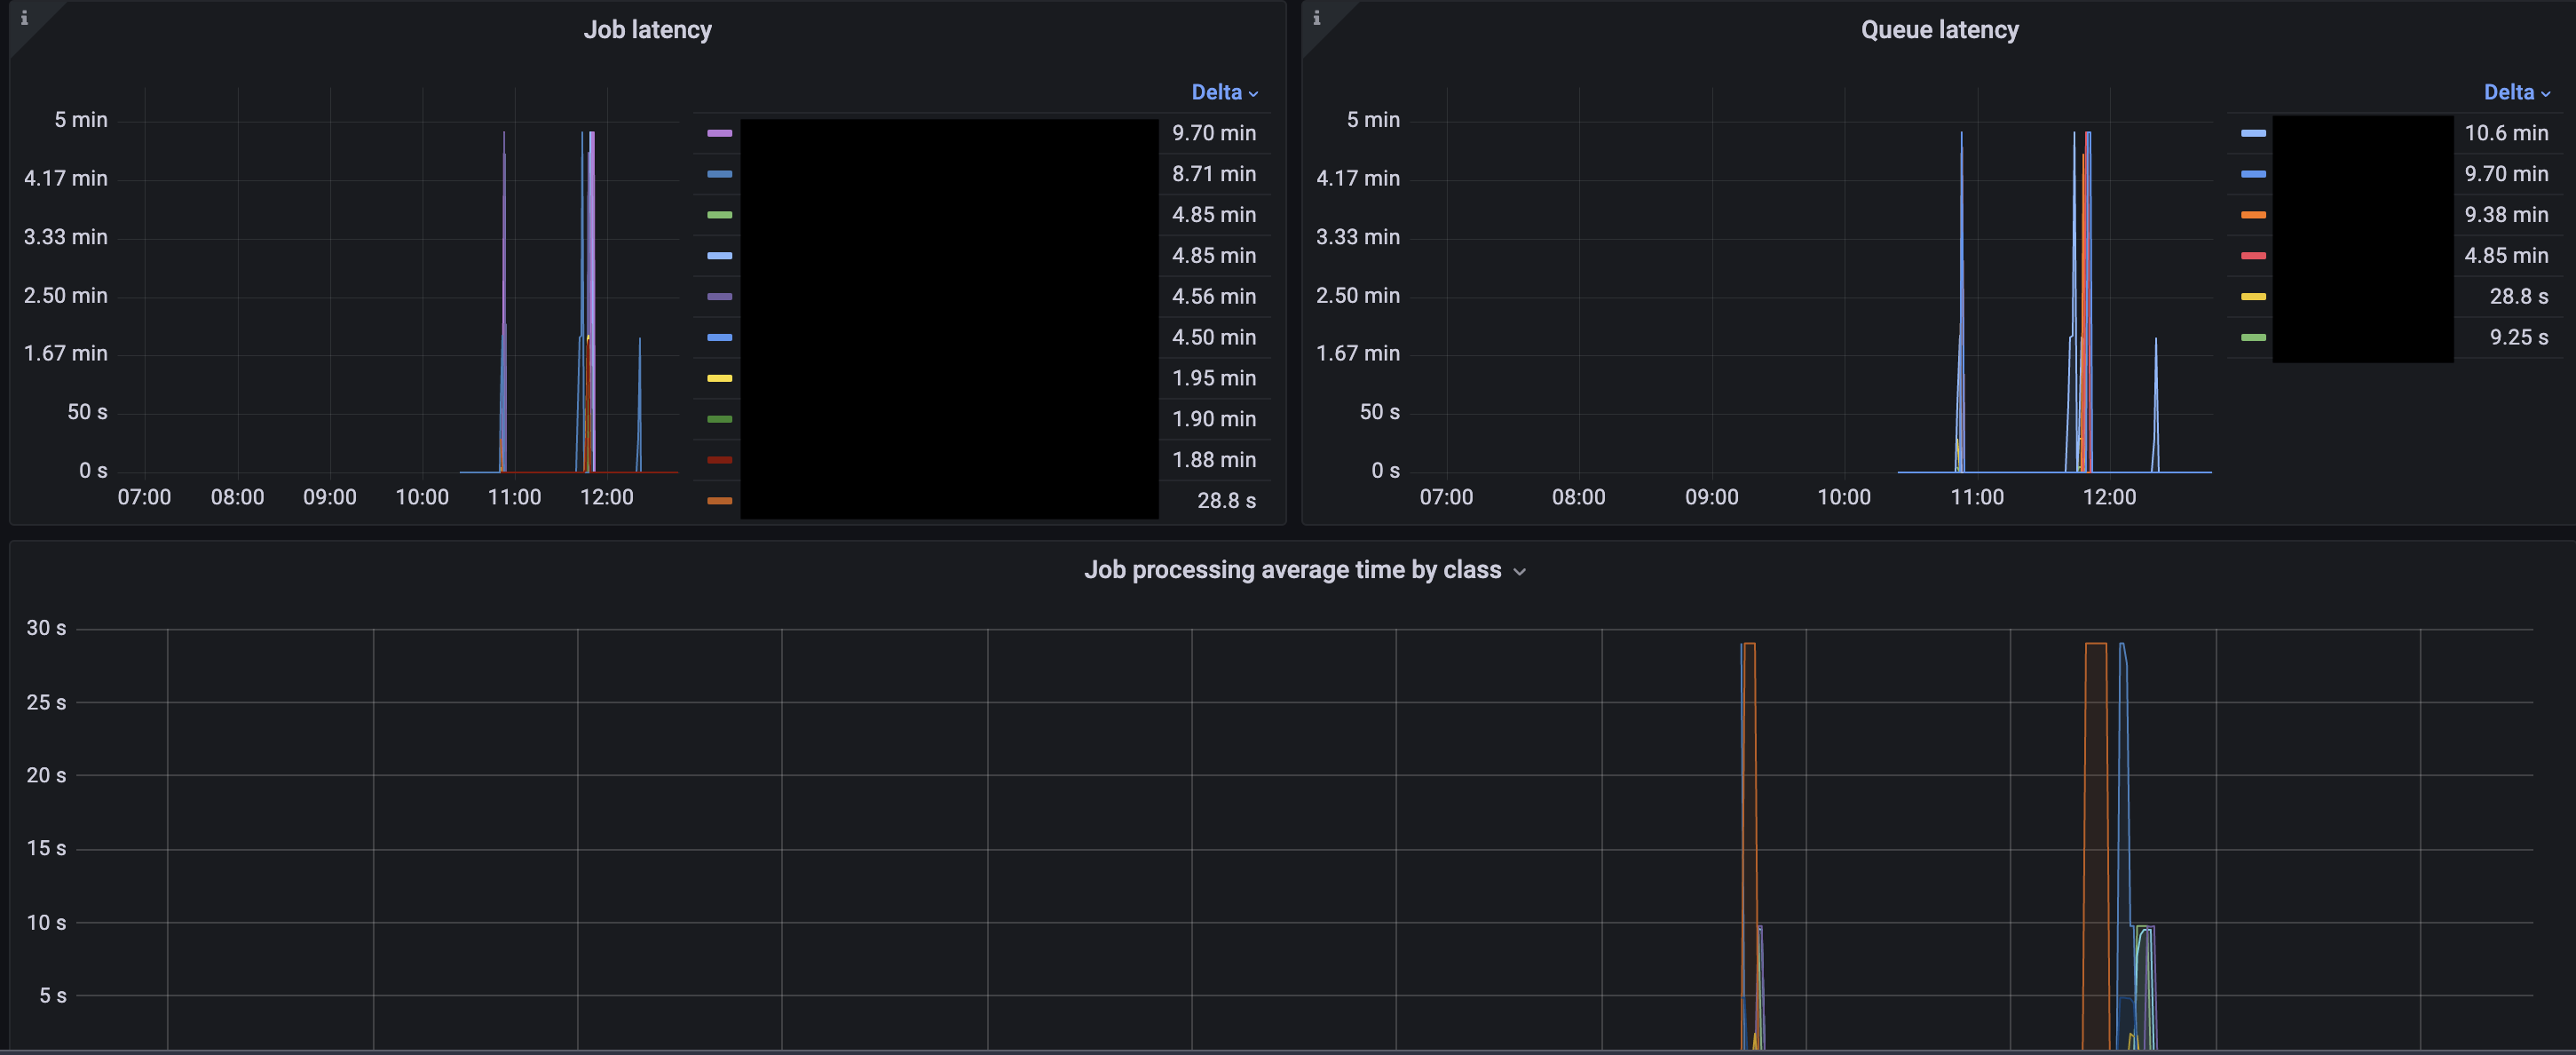Click orange swatch beside 28.8 s in Job latency
The width and height of the screenshot is (2576, 1055).
tap(719, 501)
